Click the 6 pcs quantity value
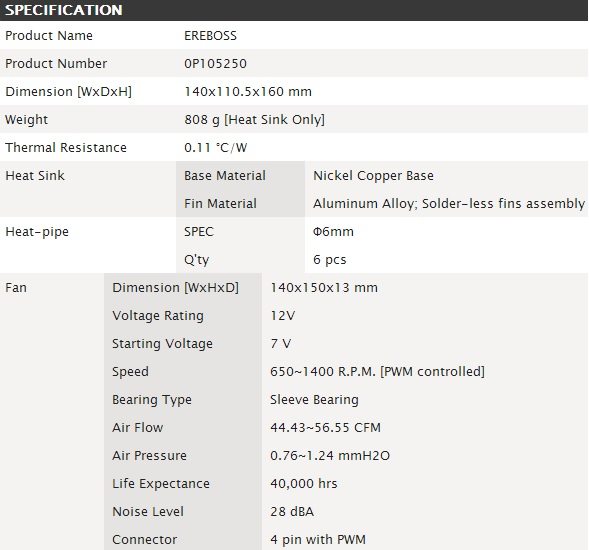Image resolution: width=589 pixels, height=550 pixels. pos(329,260)
